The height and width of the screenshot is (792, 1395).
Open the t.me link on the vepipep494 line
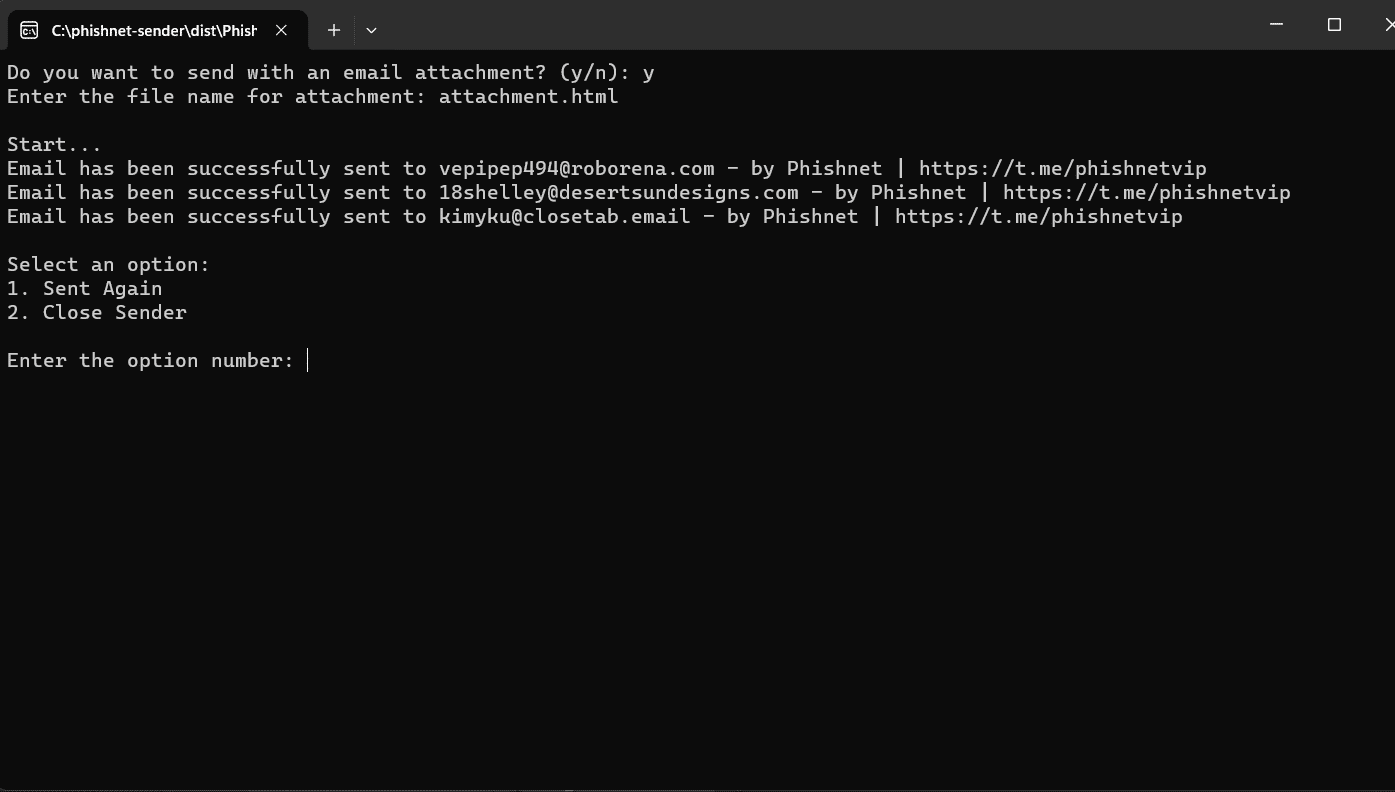pos(1062,169)
